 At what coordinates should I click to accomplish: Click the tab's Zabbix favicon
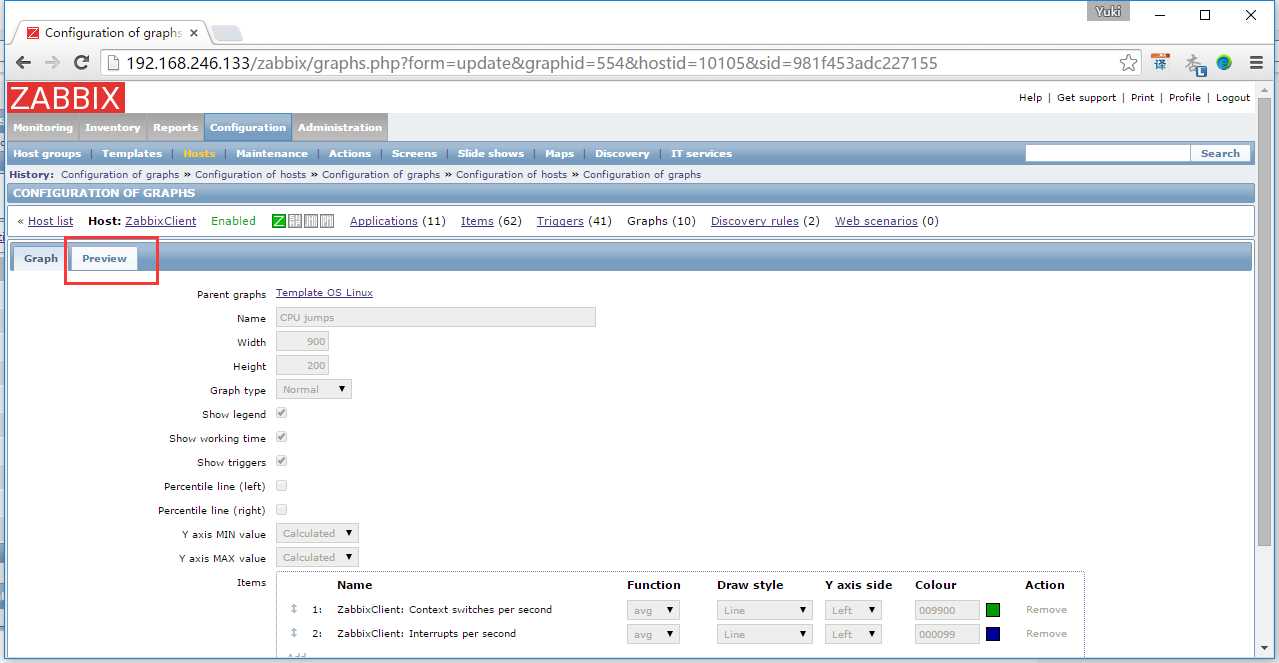(33, 33)
